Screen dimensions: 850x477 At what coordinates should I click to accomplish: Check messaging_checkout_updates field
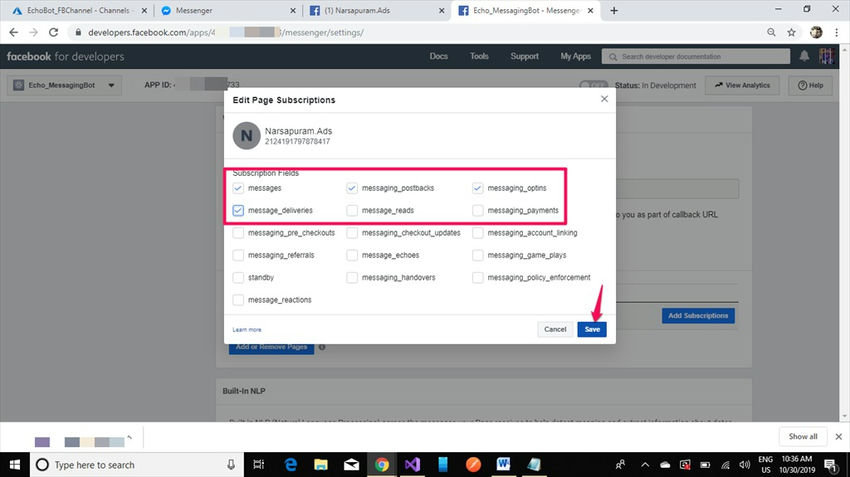click(x=352, y=233)
